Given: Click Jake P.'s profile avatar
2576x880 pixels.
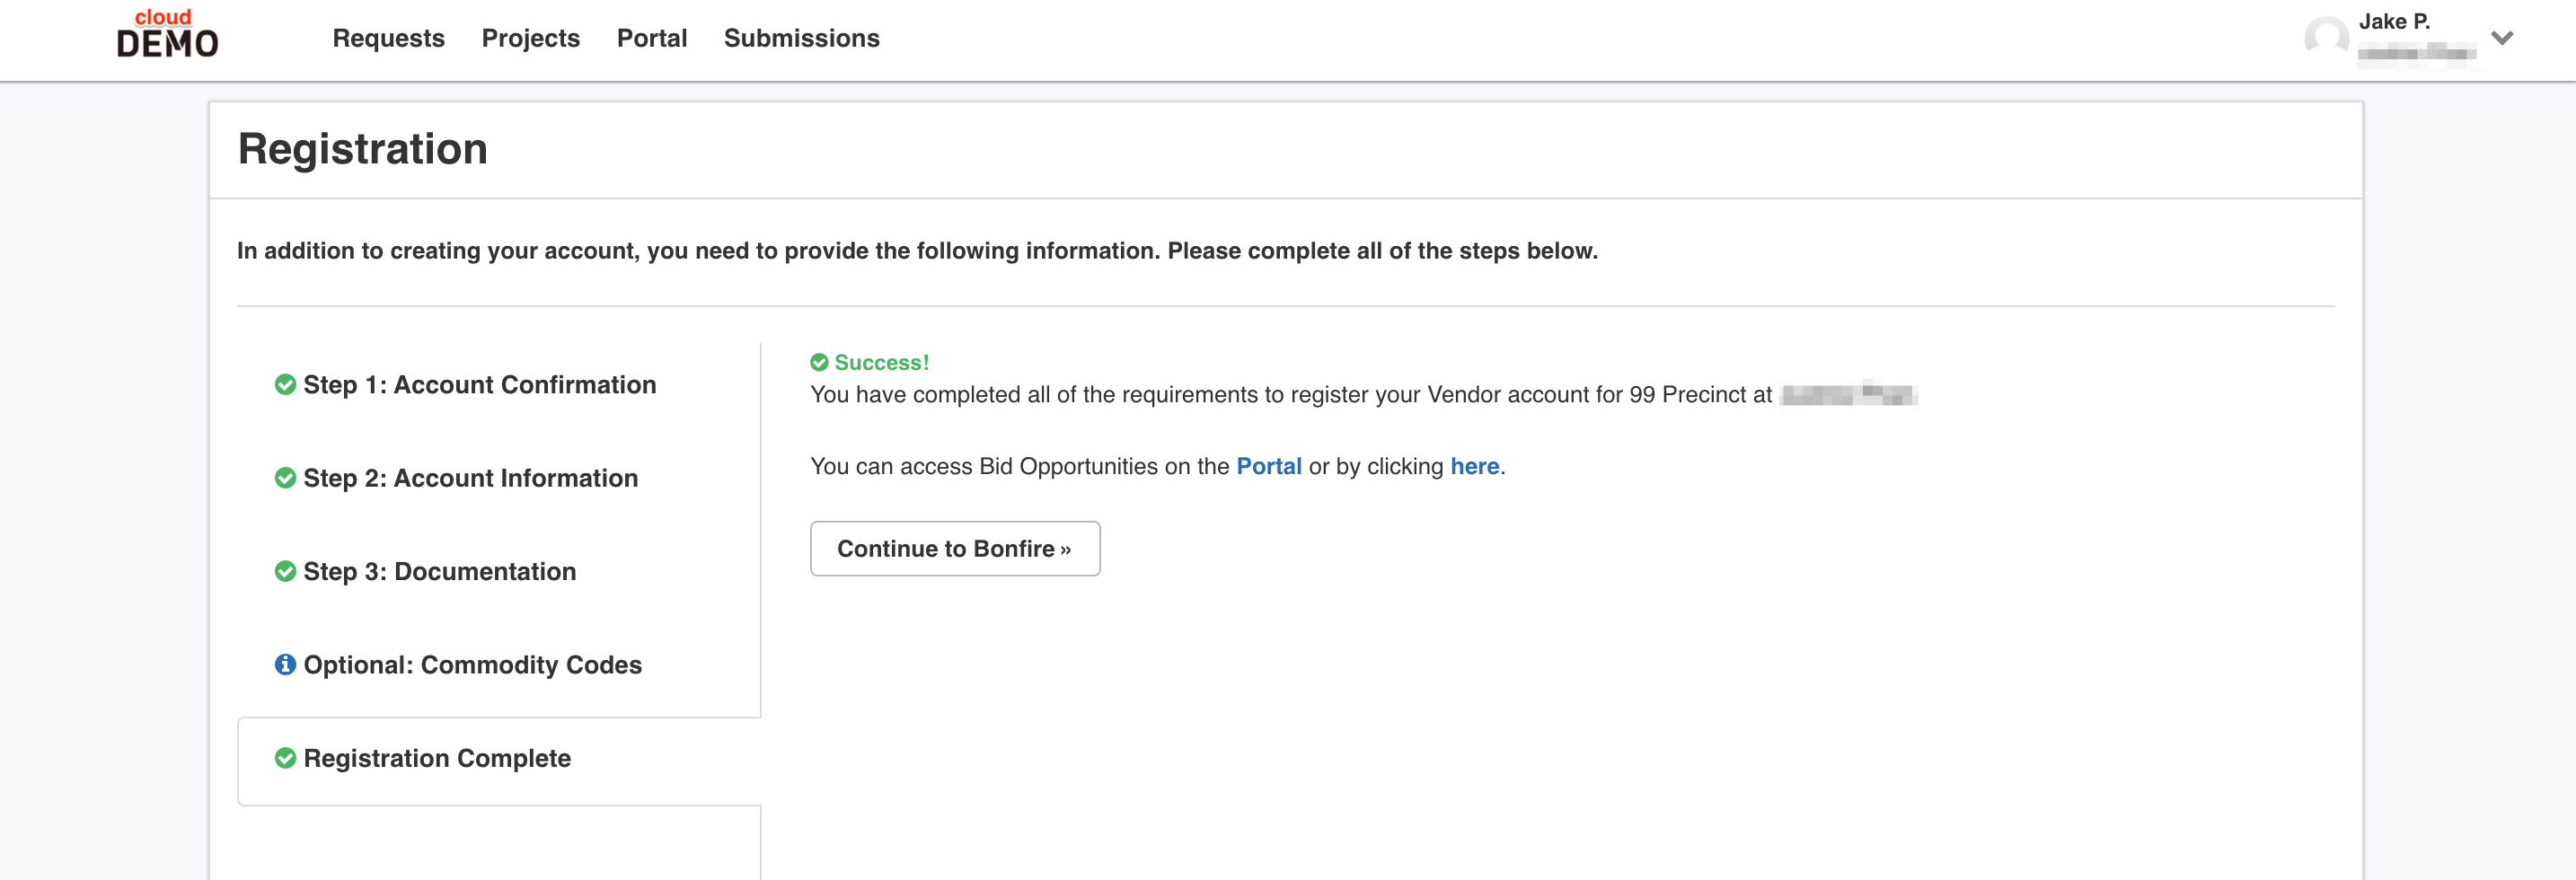Looking at the screenshot, I should coord(2326,38).
